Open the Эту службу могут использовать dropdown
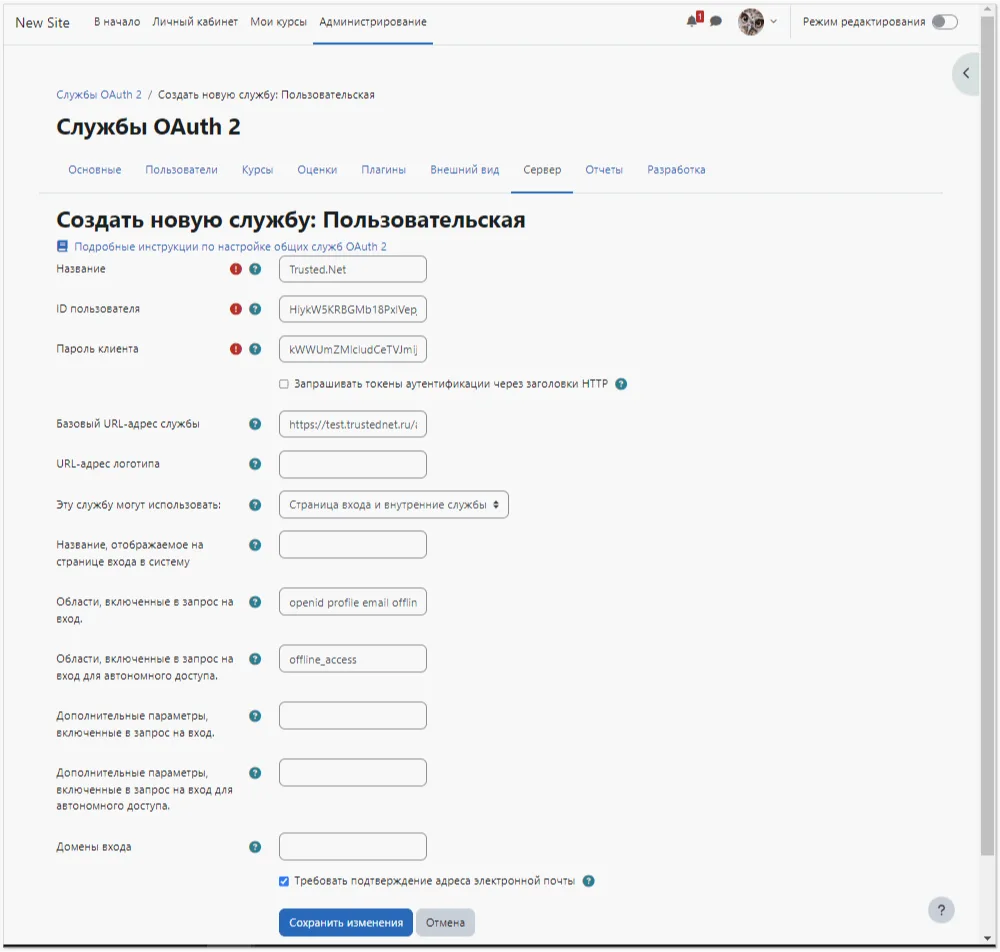Screen dimensions: 1000x952 393,504
